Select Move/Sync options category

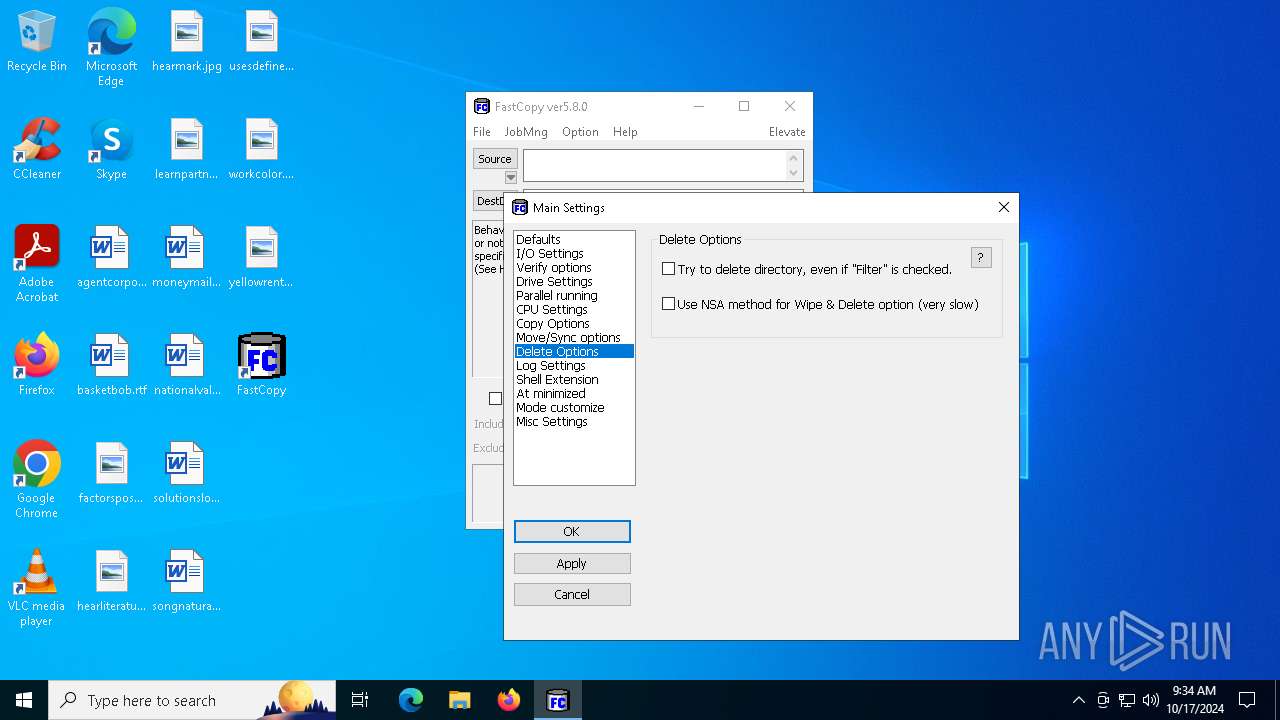[574, 337]
